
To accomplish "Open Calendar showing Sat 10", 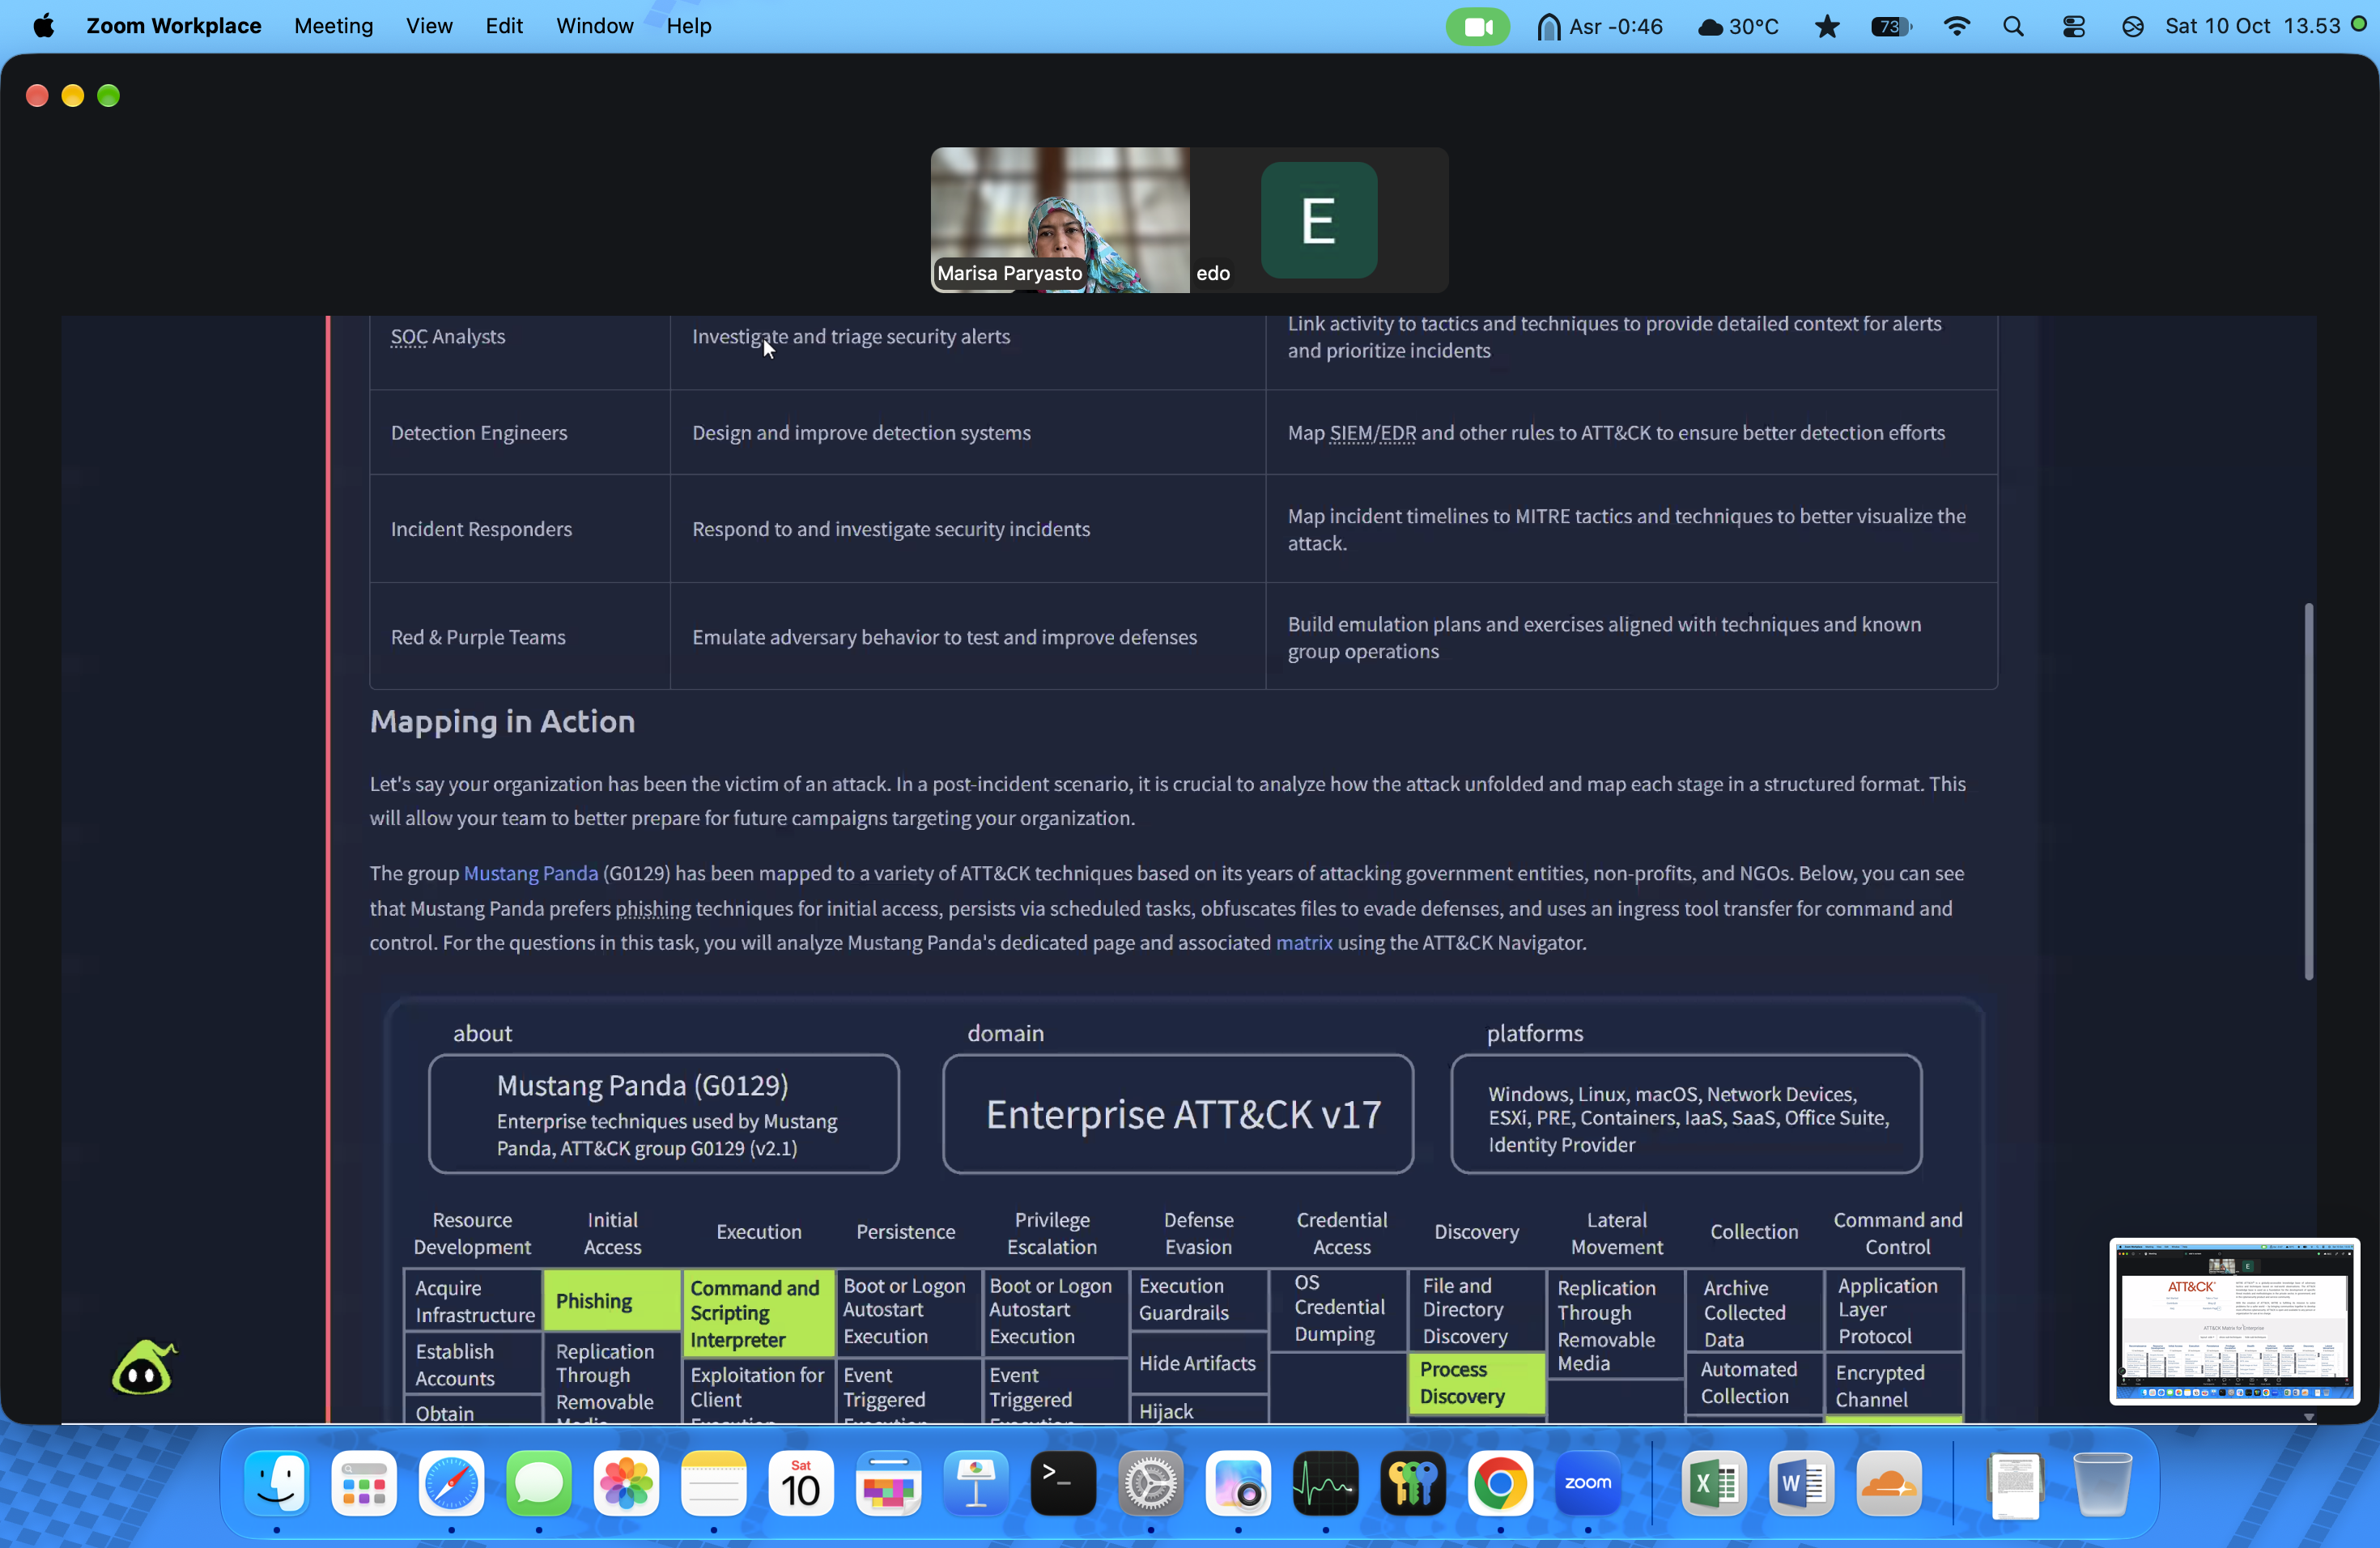I will (801, 1483).
